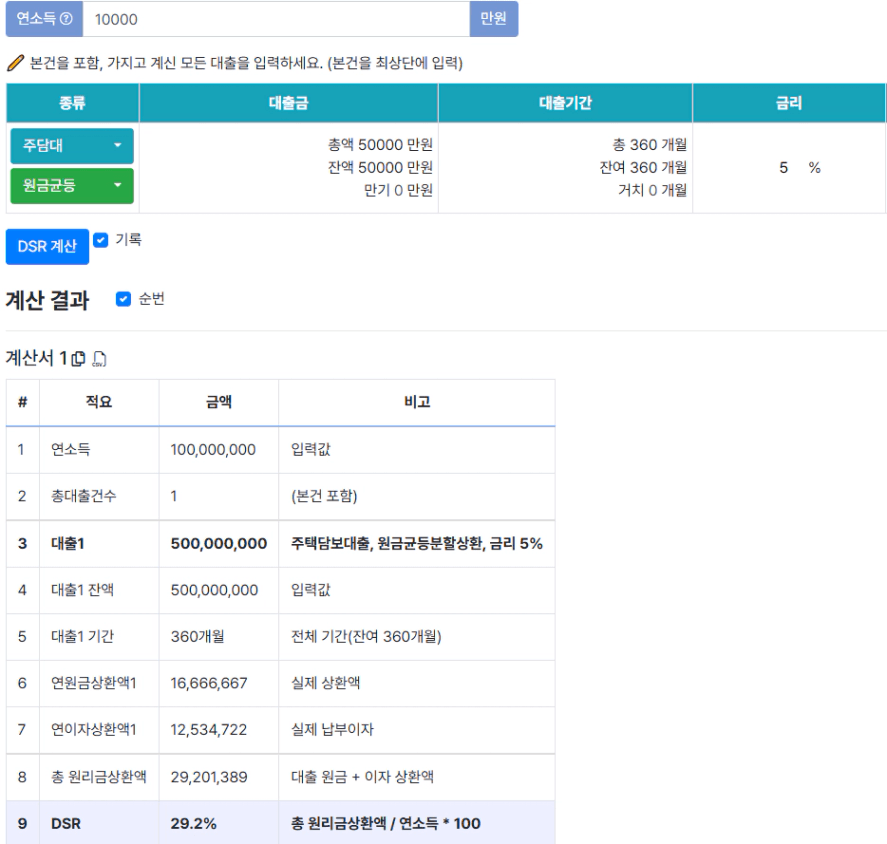
Task: Click the 만원 unit label beside income
Action: tap(493, 20)
